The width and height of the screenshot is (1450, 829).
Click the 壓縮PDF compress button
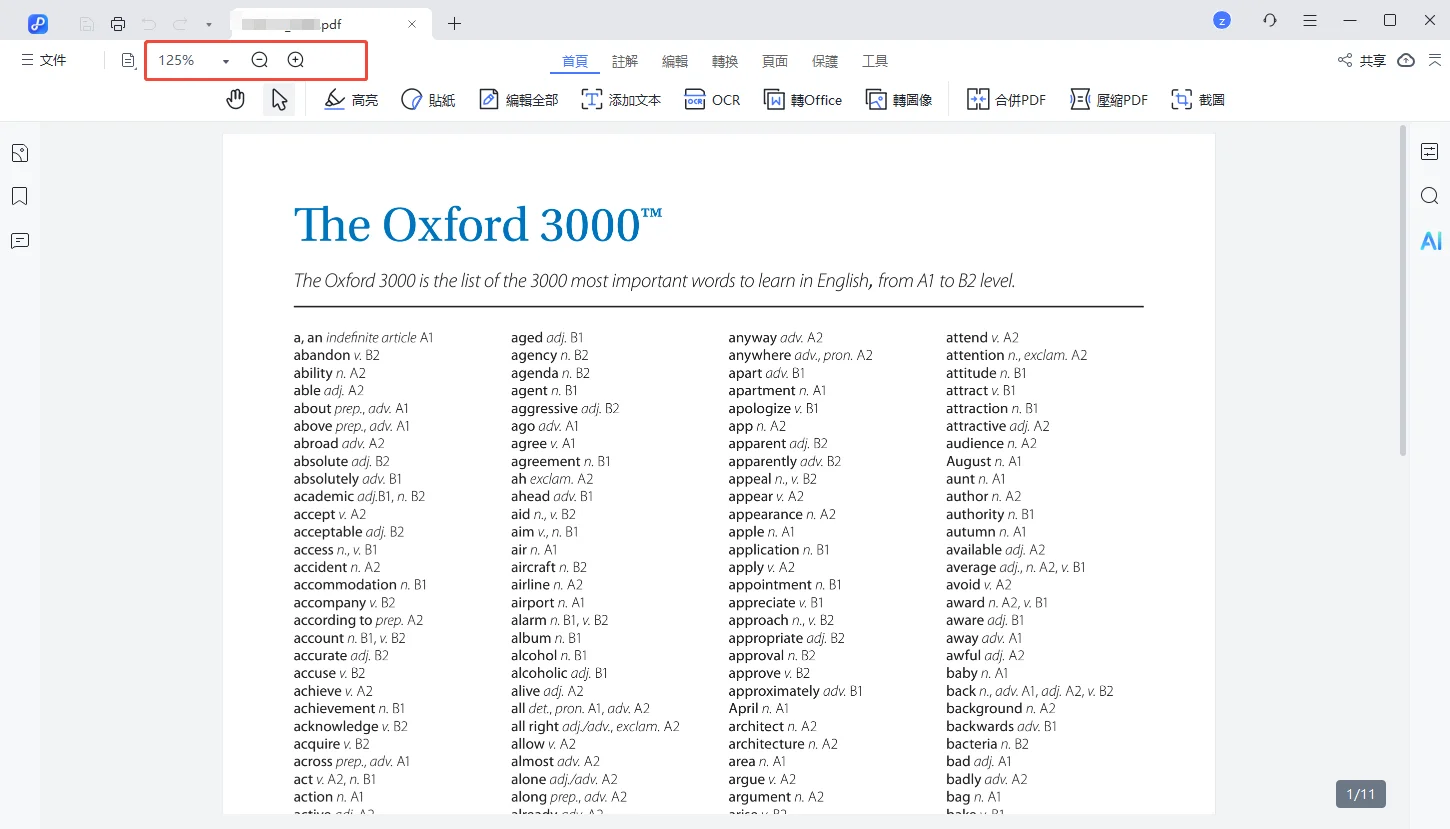[x=1109, y=100]
